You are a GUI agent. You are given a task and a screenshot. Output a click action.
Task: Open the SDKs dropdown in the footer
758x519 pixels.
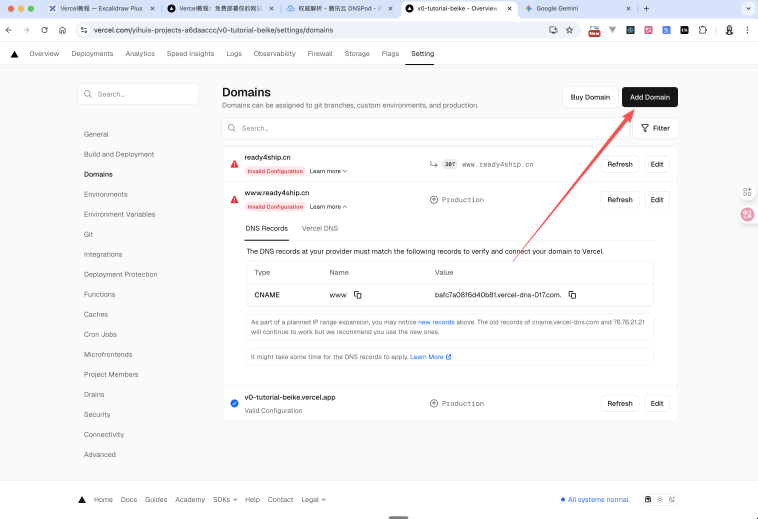point(225,499)
